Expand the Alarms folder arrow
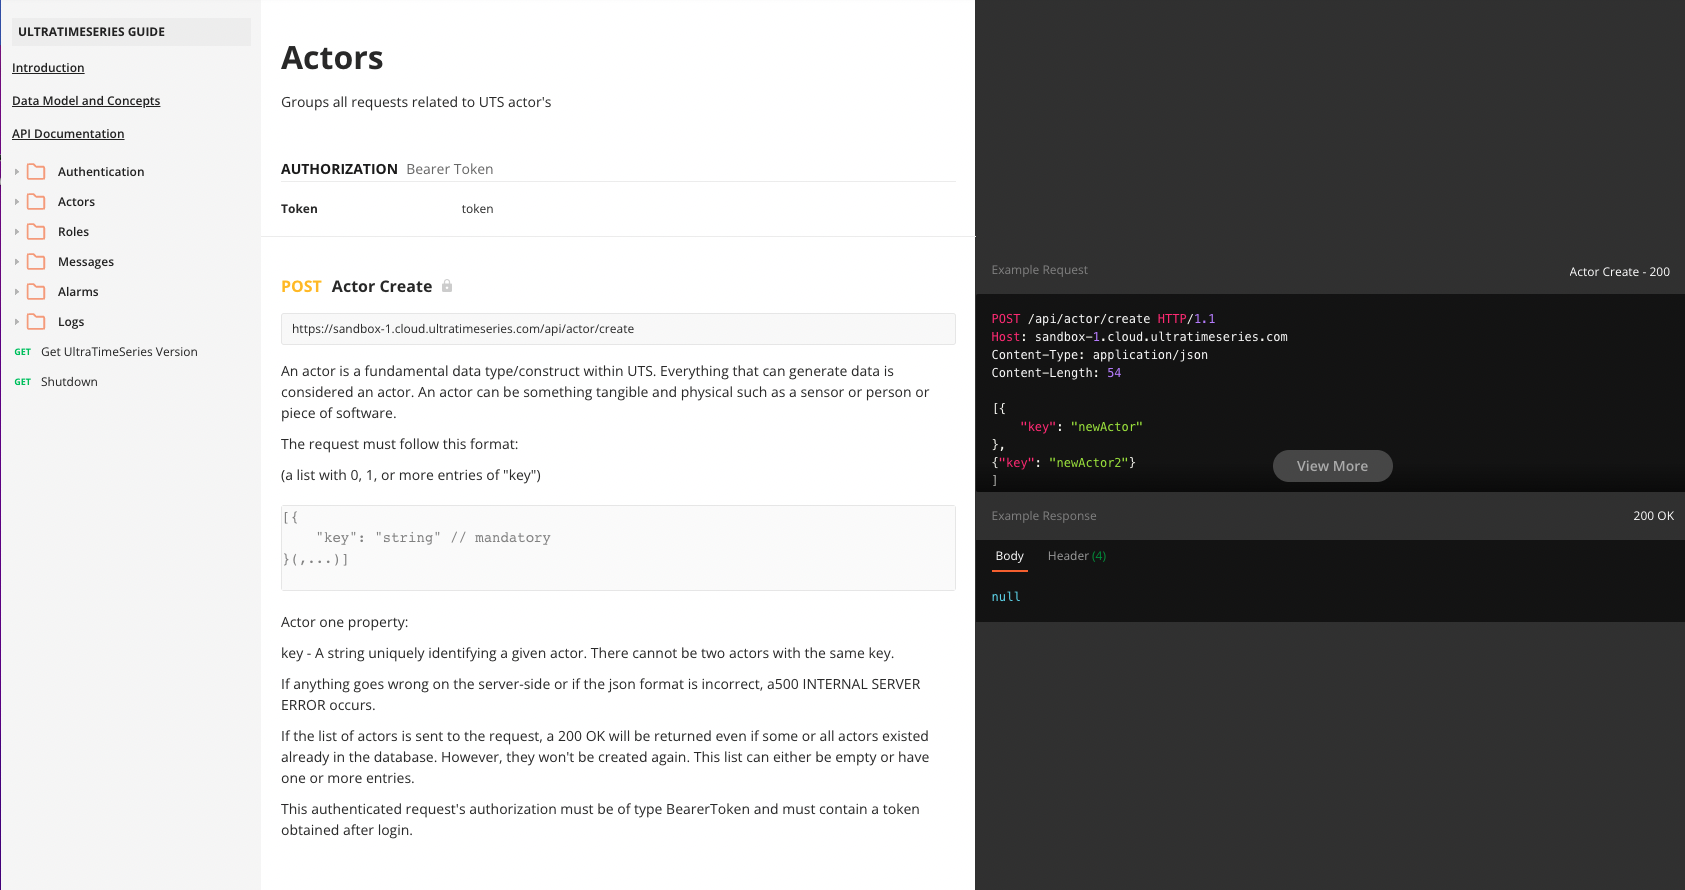 [x=17, y=292]
